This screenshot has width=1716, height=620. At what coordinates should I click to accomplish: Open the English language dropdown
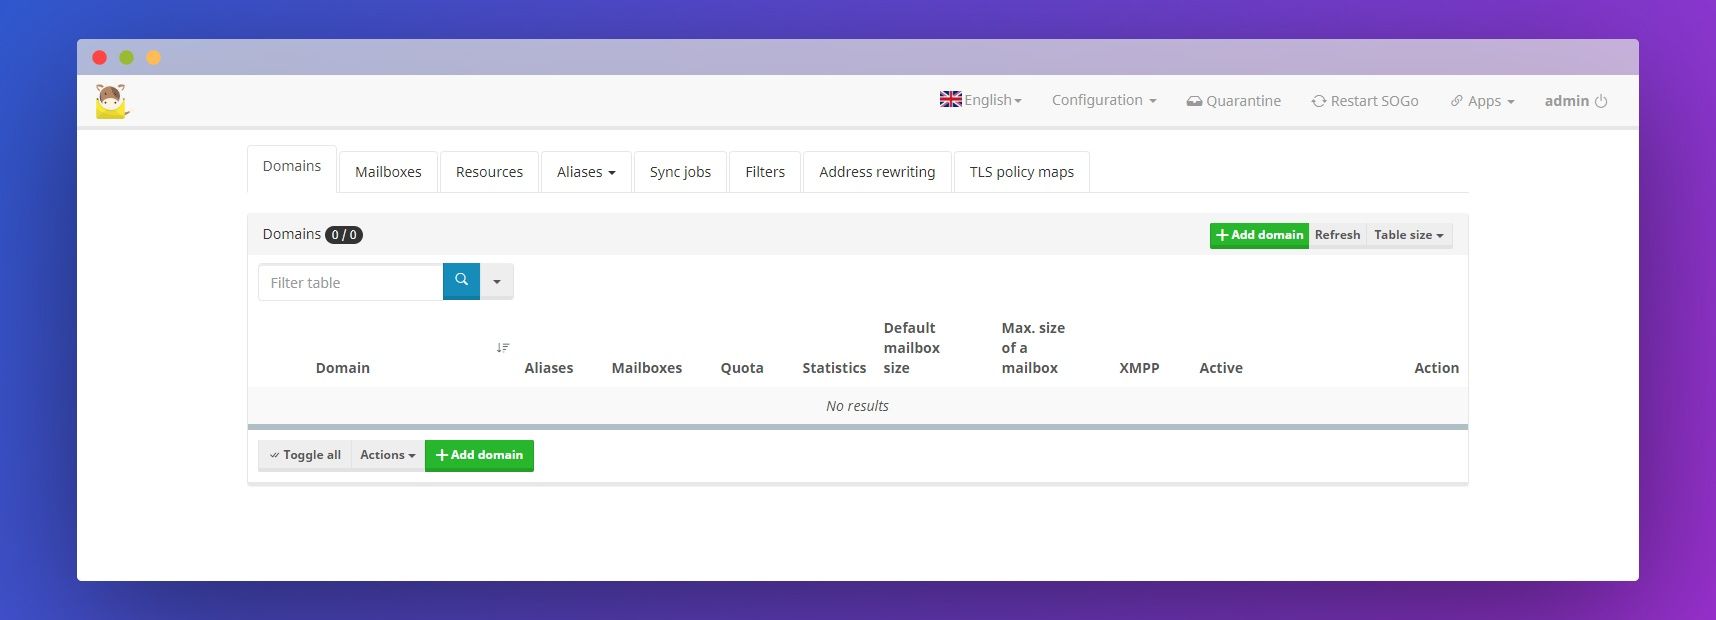[x=981, y=100]
